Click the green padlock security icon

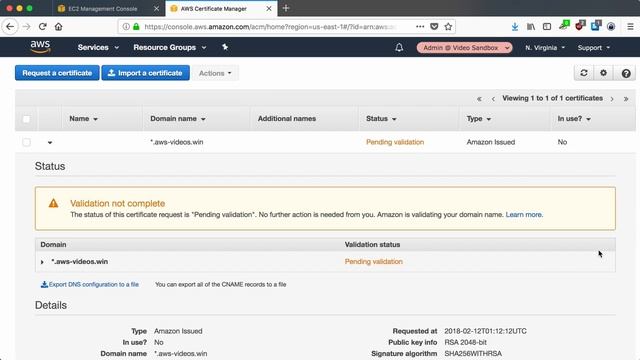[136, 27]
